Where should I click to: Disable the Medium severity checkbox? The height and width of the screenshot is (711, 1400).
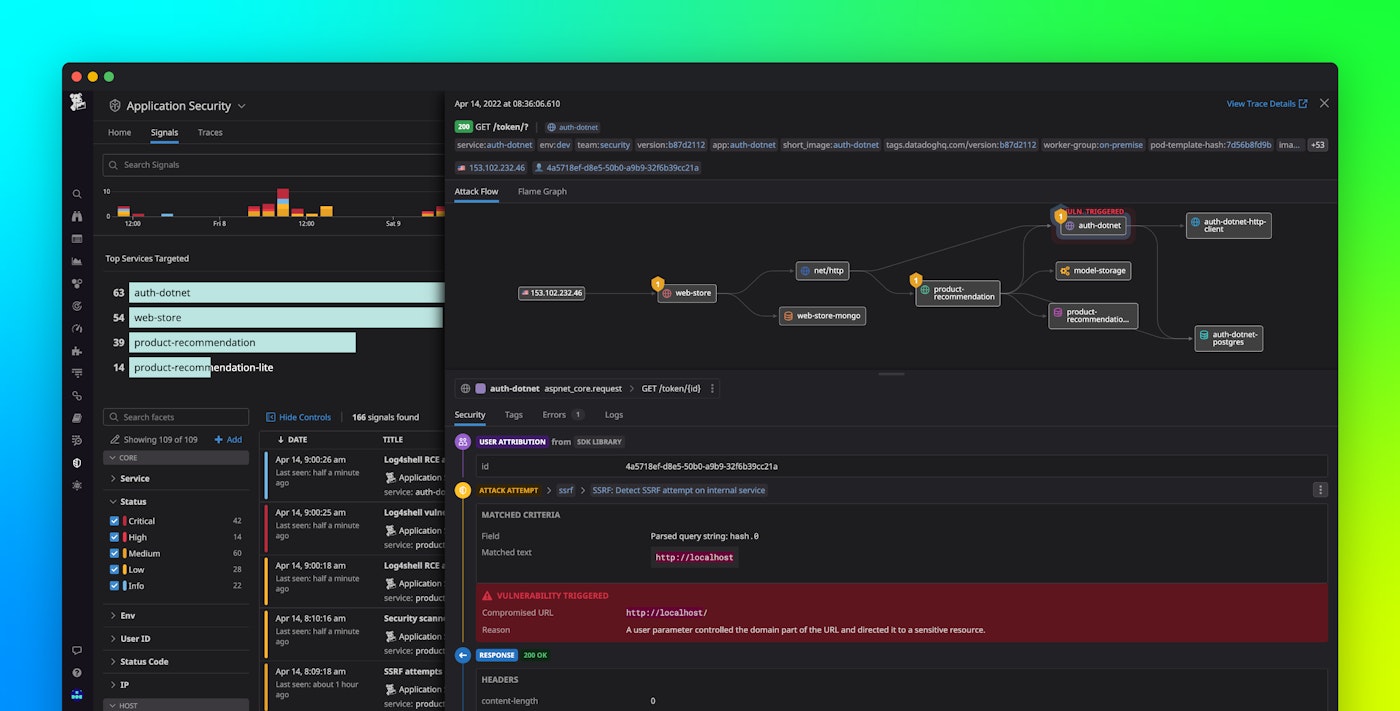click(113, 553)
